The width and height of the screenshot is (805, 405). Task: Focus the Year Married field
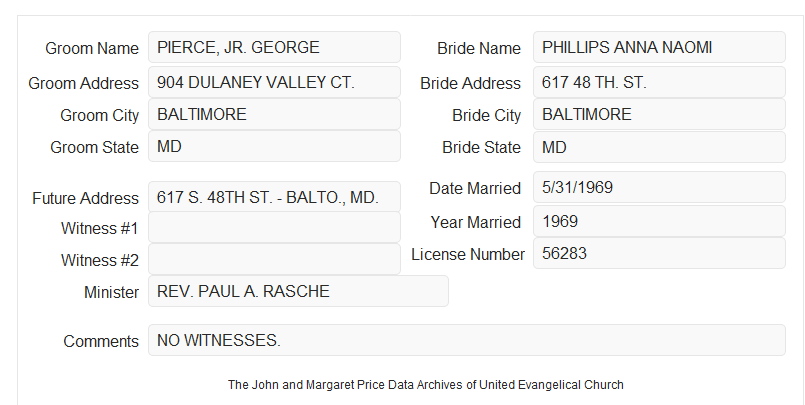coord(659,221)
